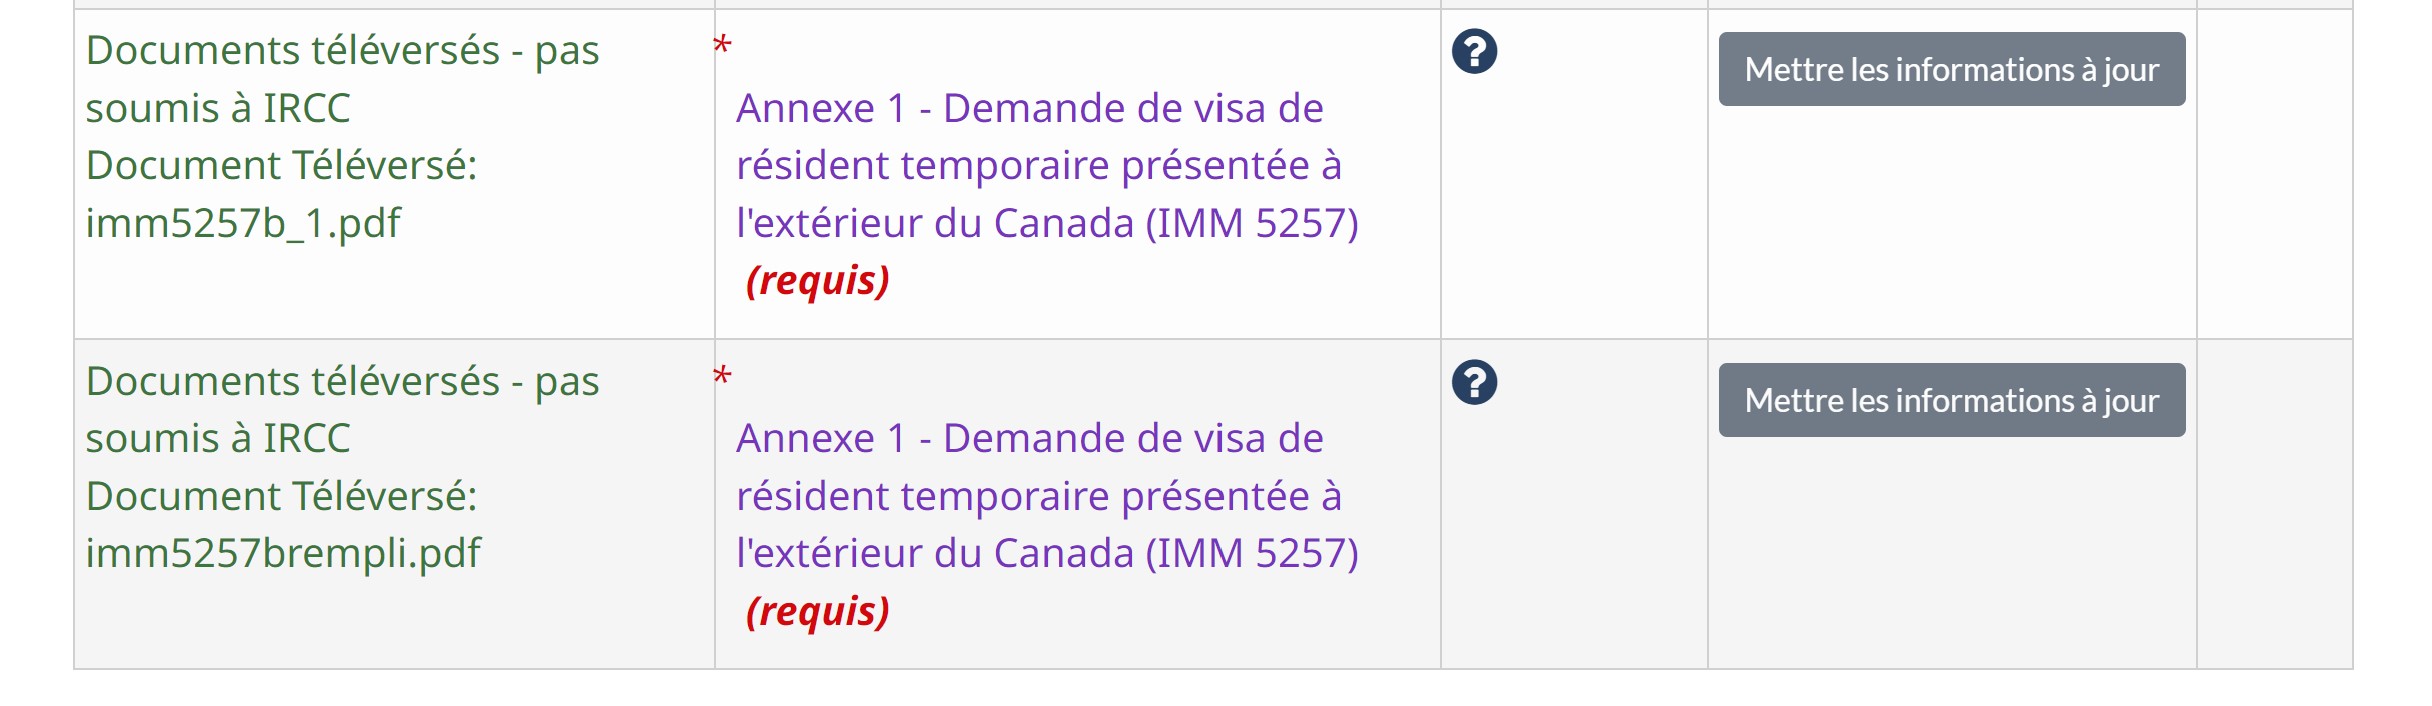Click second row's 'Documents téléversés' status text

click(342, 410)
